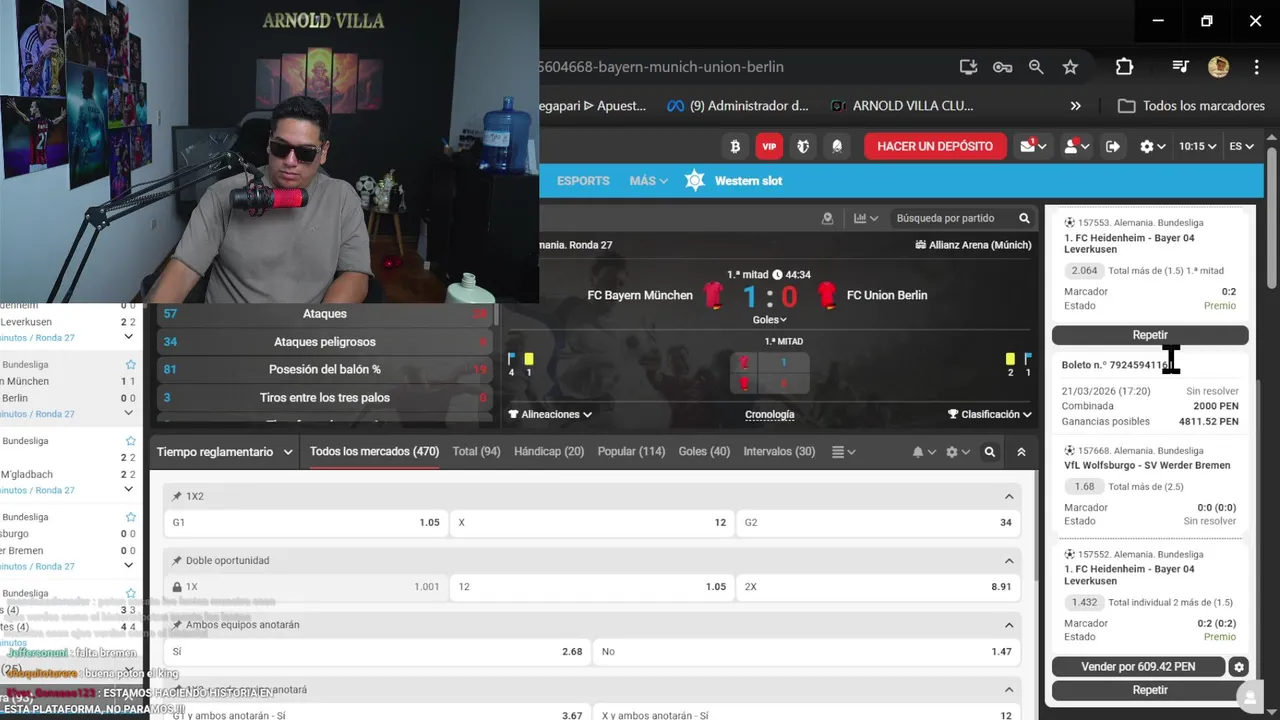
Task: Expand the Clasificación section
Action: [990, 414]
